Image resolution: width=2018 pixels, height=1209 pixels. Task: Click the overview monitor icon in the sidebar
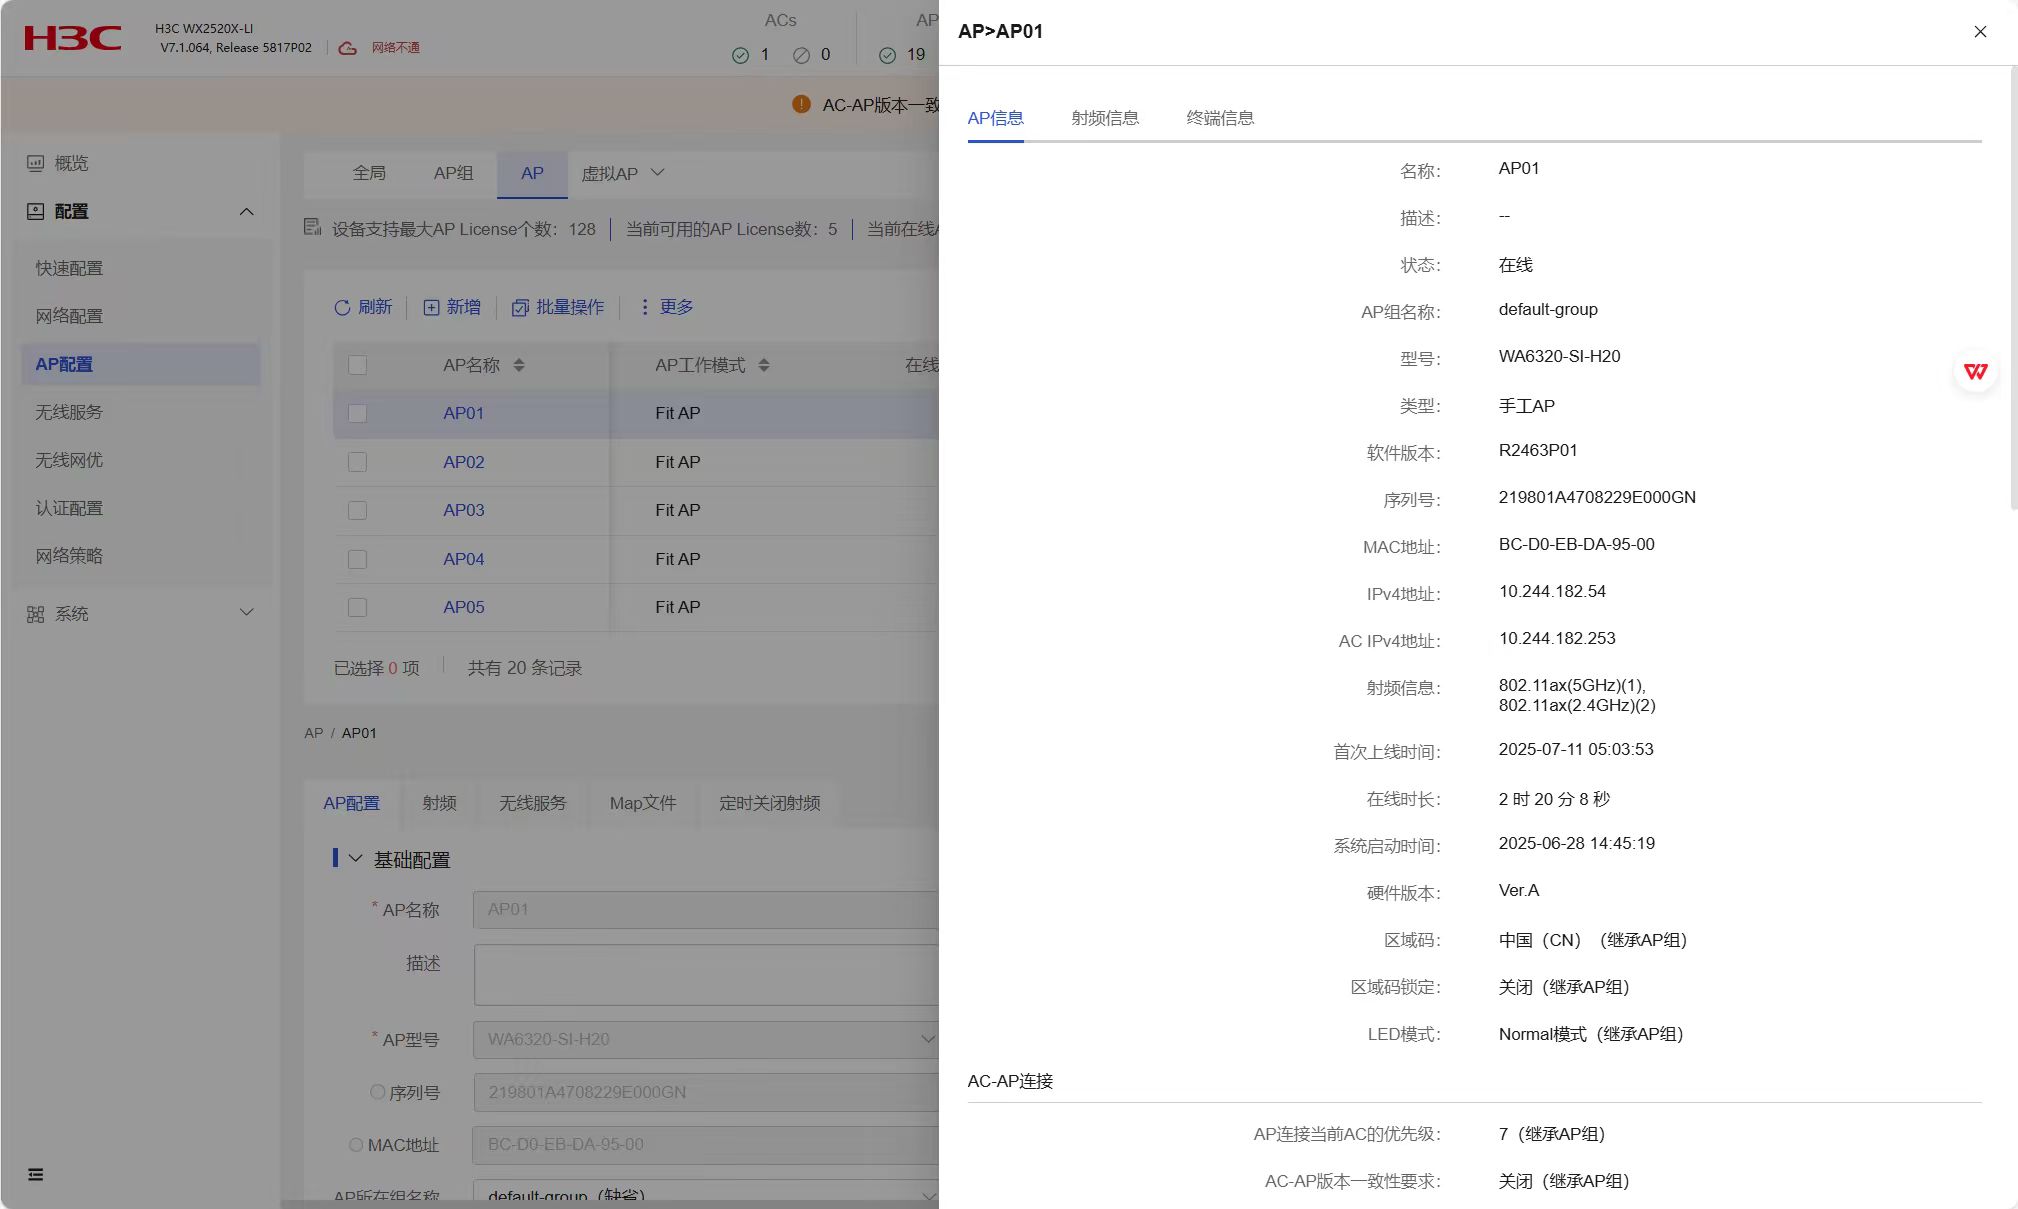[36, 163]
